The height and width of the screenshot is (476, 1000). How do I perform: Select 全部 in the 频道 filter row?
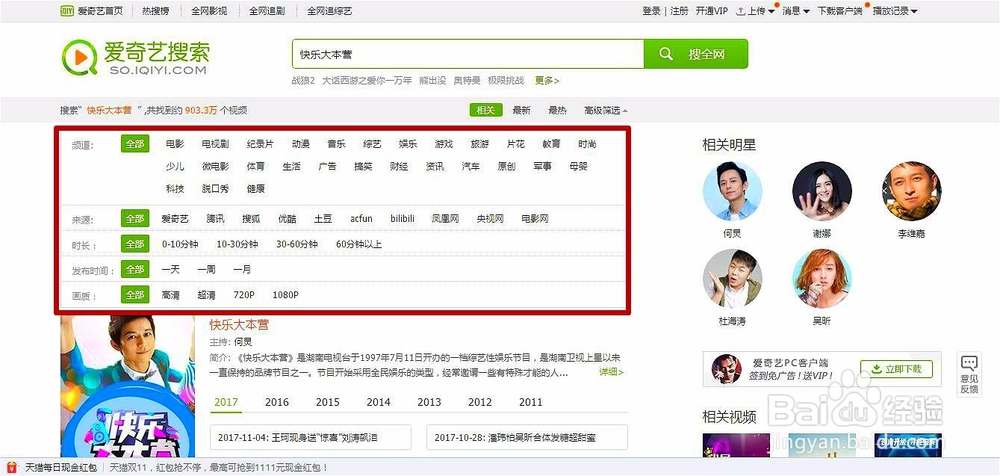tap(135, 144)
